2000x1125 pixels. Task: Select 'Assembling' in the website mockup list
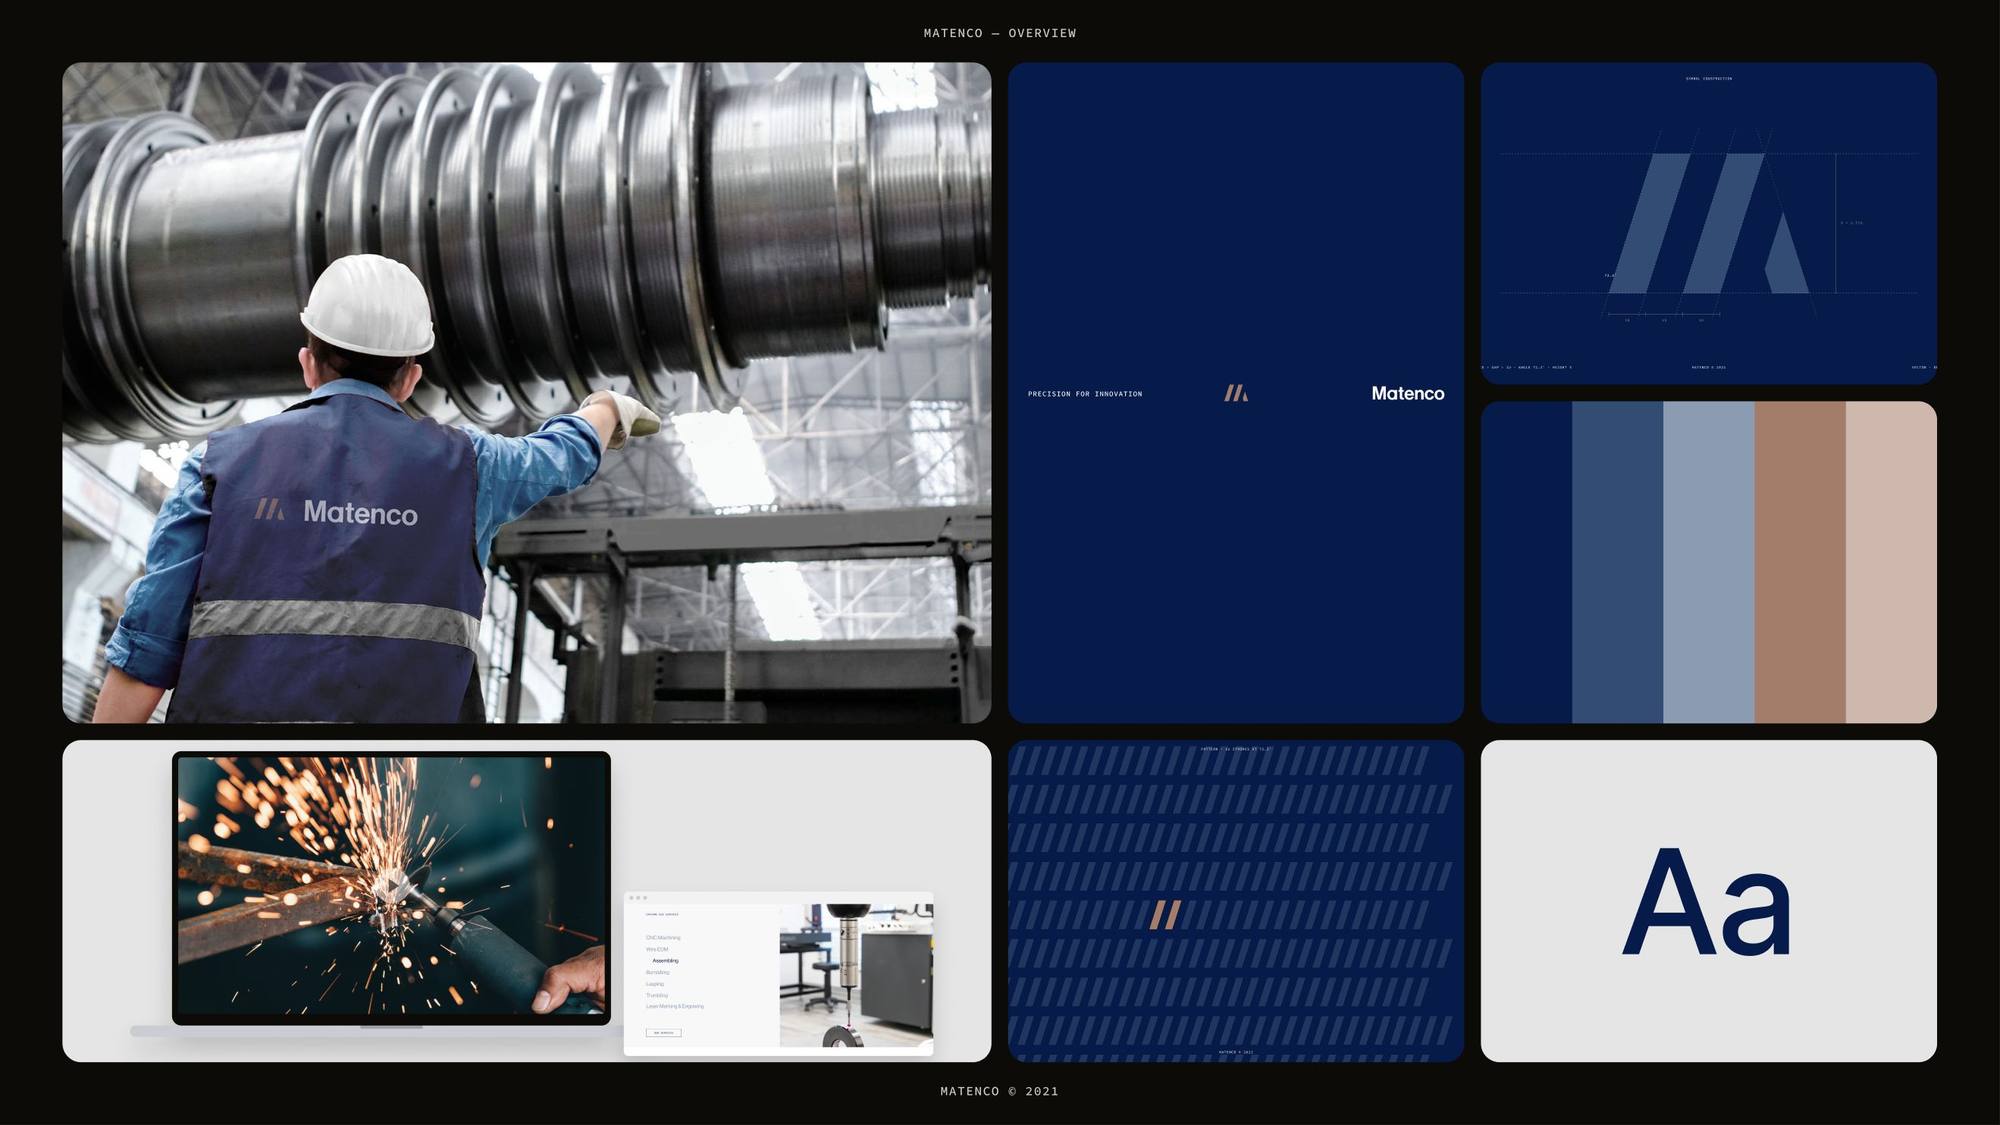665,961
